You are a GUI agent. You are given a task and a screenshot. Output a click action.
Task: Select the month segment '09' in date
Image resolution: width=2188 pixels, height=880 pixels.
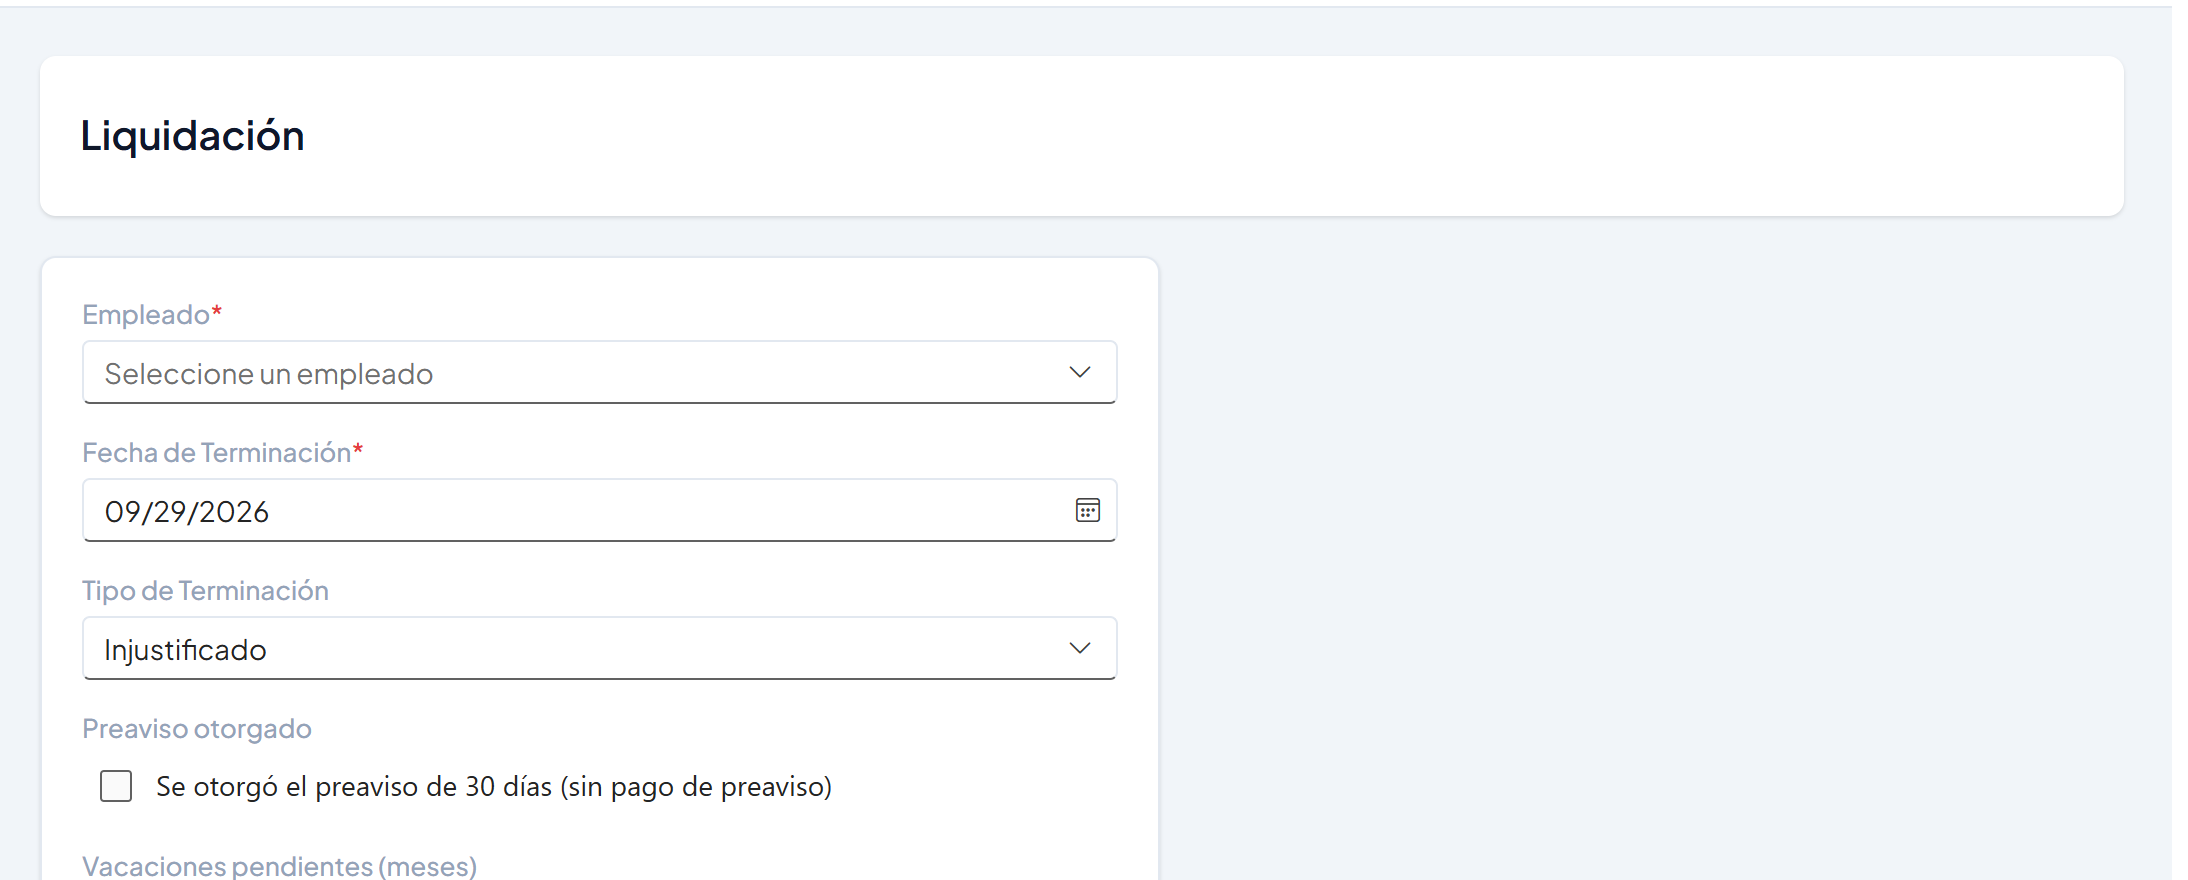coord(122,512)
